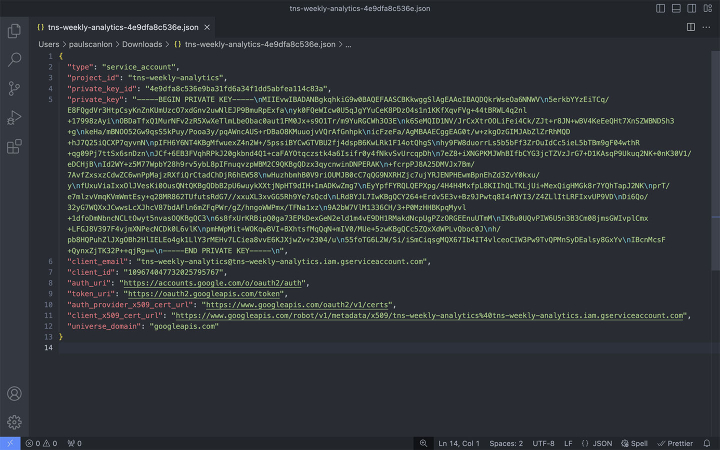Click the Prettier formatter status item

point(675,443)
